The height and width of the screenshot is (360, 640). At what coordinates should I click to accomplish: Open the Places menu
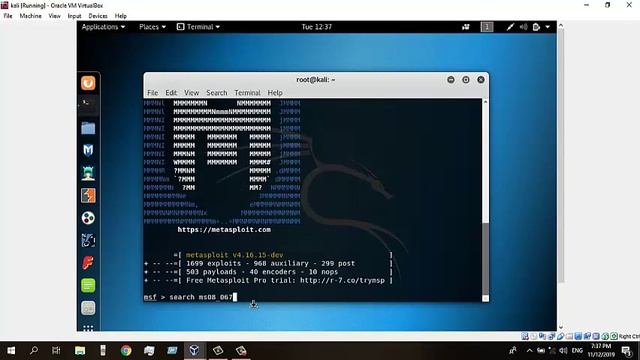[152, 27]
